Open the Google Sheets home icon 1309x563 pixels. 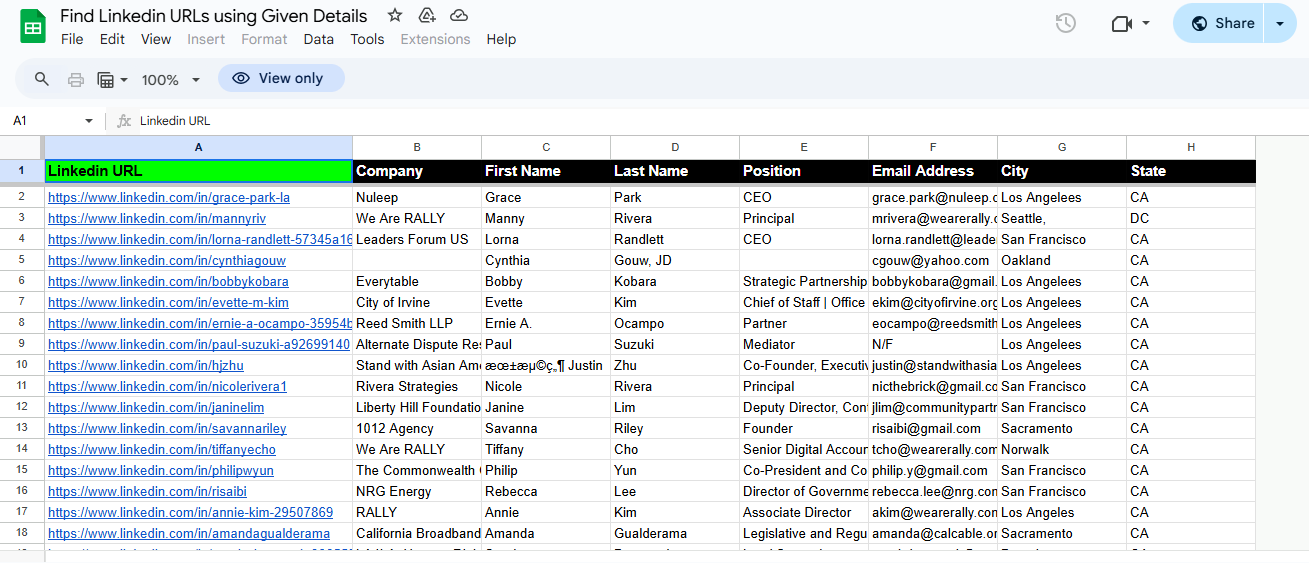coord(33,26)
